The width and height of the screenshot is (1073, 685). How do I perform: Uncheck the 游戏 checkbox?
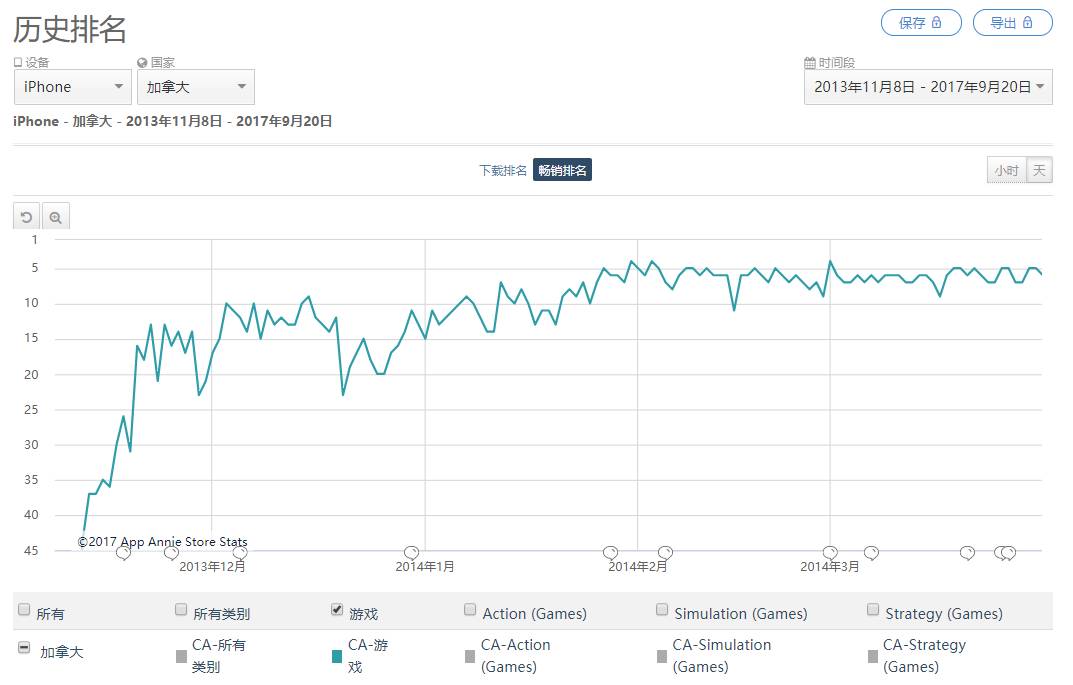337,610
